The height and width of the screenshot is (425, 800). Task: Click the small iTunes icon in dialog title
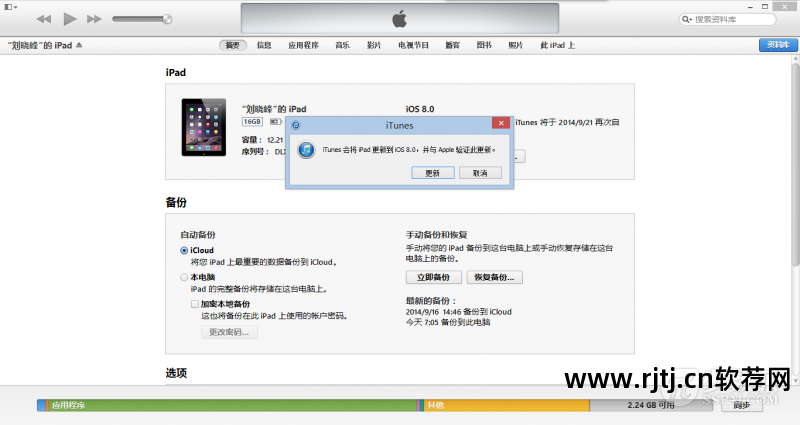296,125
